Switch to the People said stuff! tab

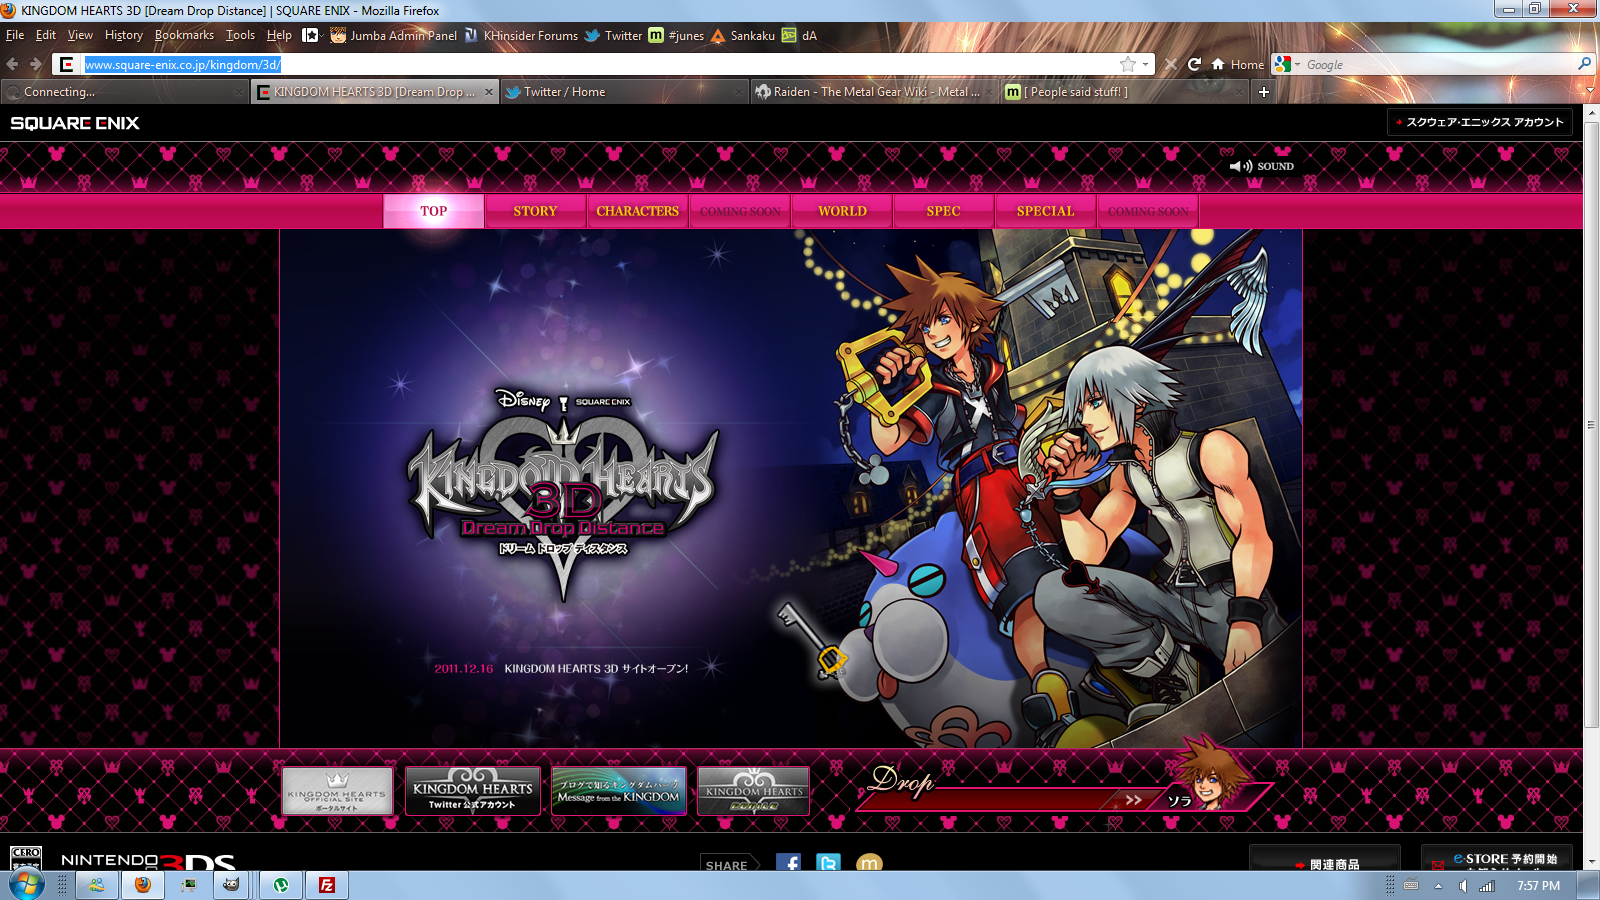pos(1125,92)
